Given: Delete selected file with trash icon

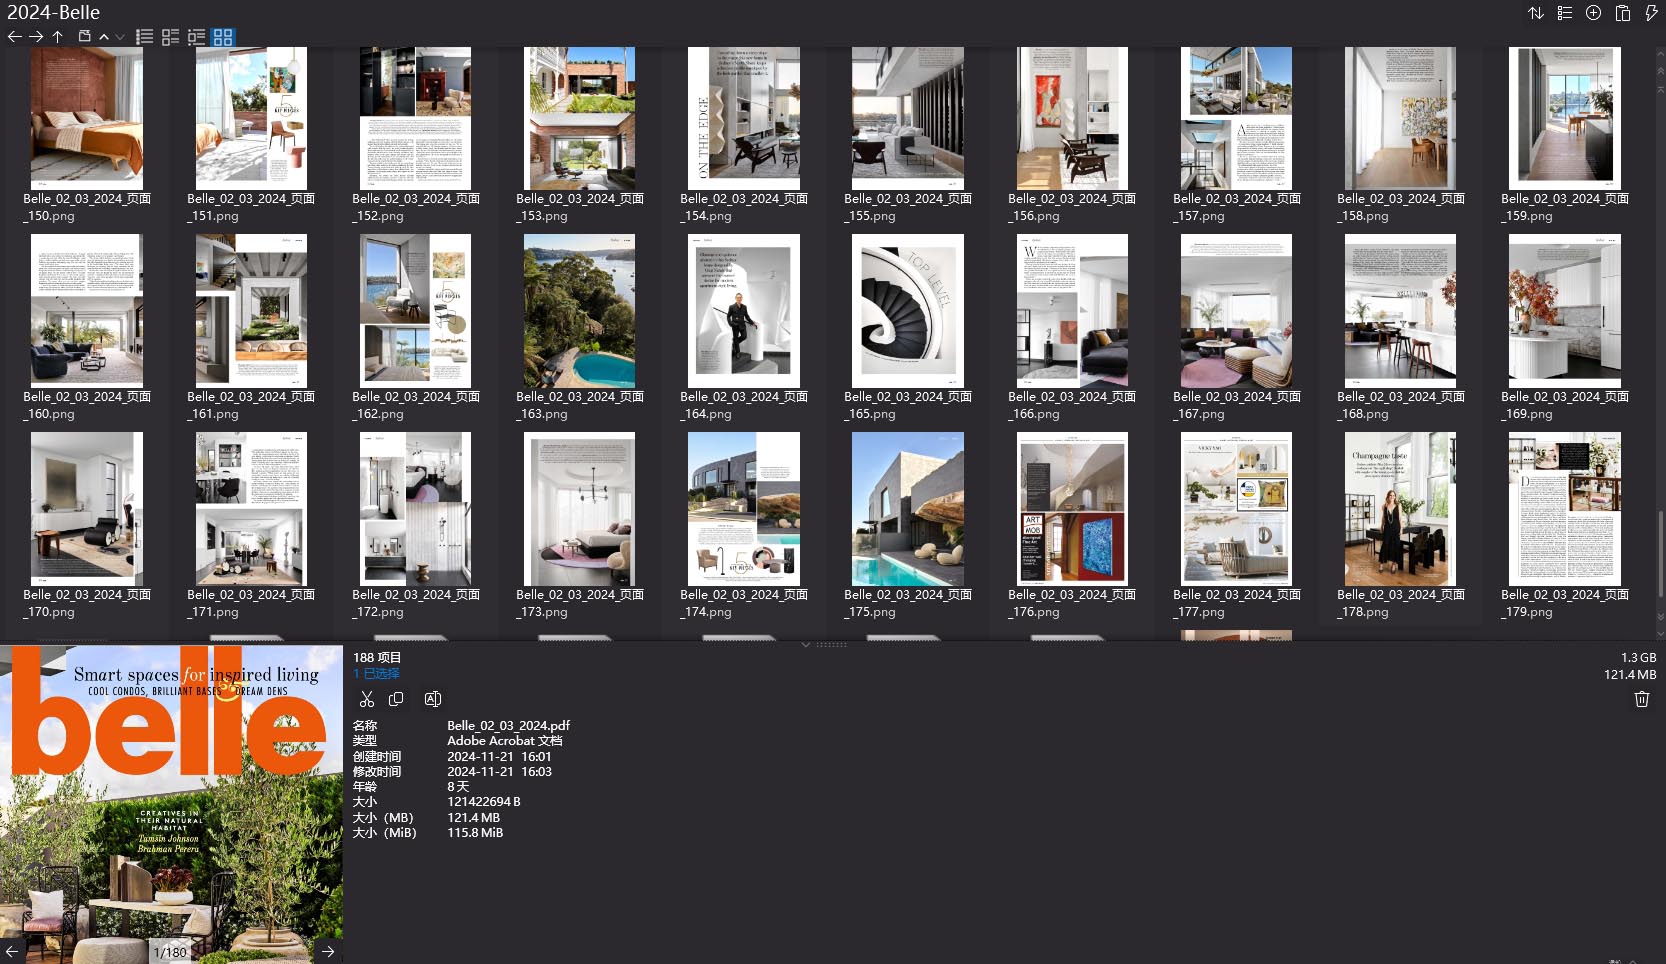Looking at the screenshot, I should [1642, 699].
